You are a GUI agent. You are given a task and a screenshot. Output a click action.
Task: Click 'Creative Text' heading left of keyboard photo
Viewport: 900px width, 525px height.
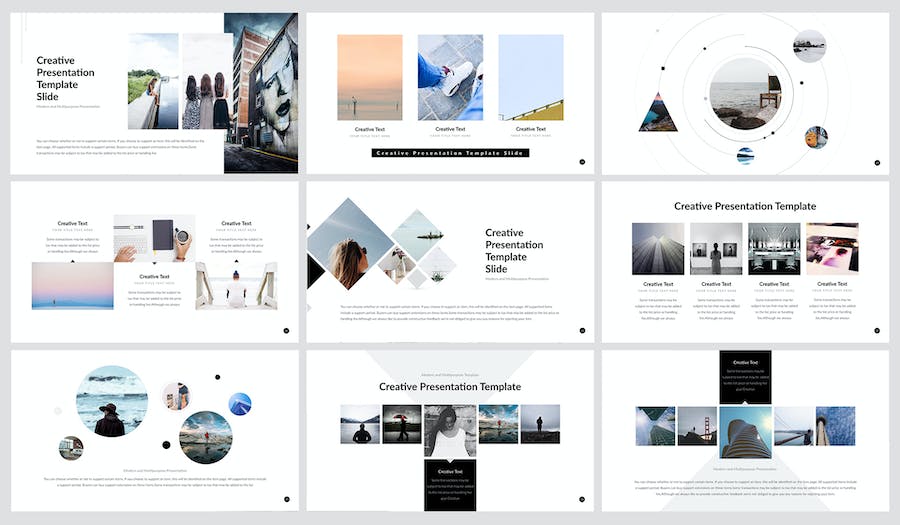coord(72,223)
